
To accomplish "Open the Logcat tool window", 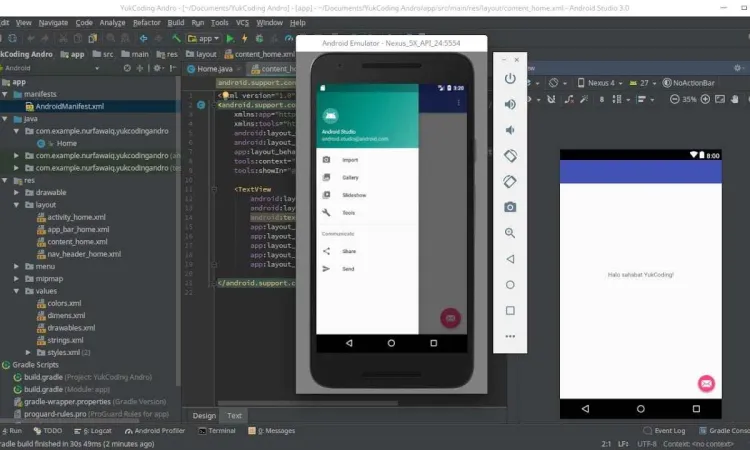I will pos(93,431).
